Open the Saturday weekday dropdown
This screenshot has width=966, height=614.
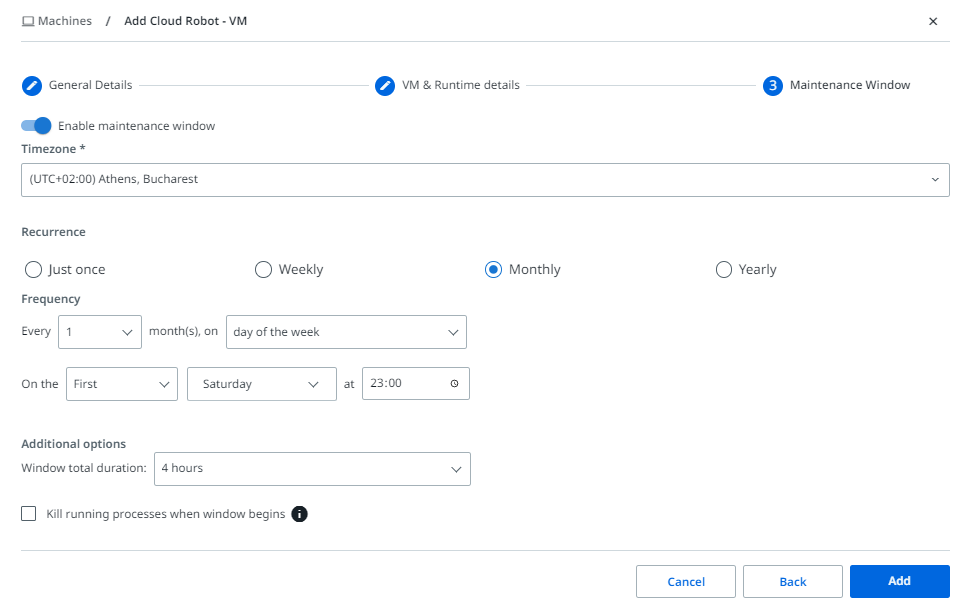tap(262, 384)
